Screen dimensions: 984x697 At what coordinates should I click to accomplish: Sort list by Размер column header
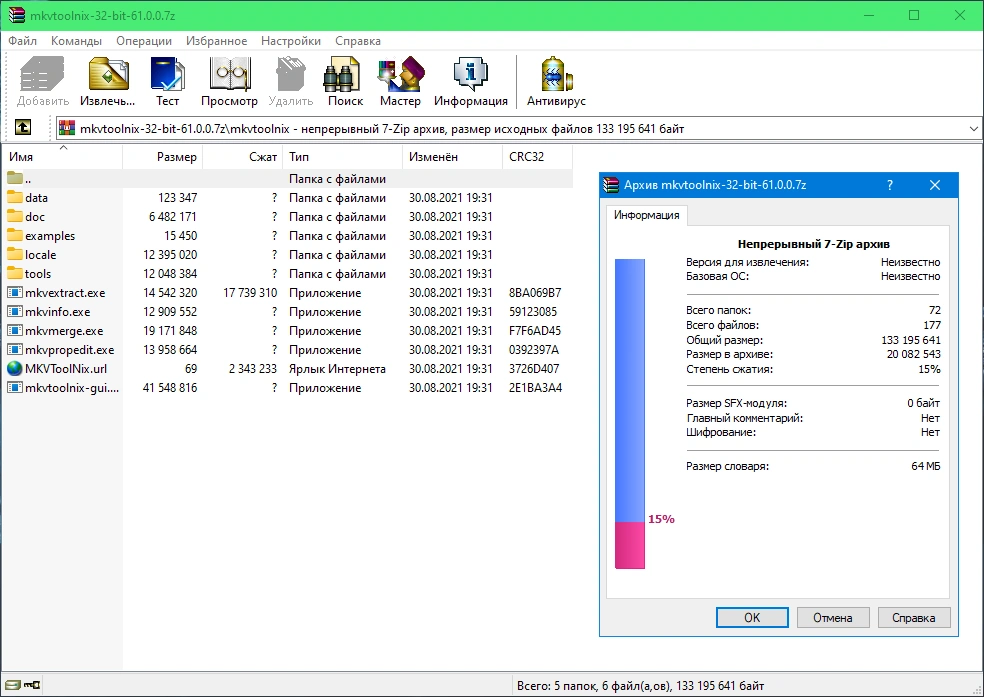162,157
